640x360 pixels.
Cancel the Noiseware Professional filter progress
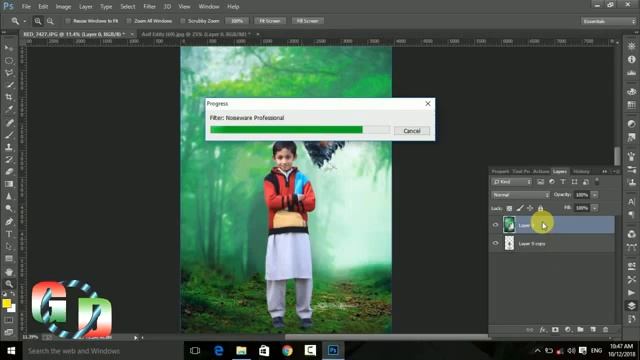tap(411, 131)
